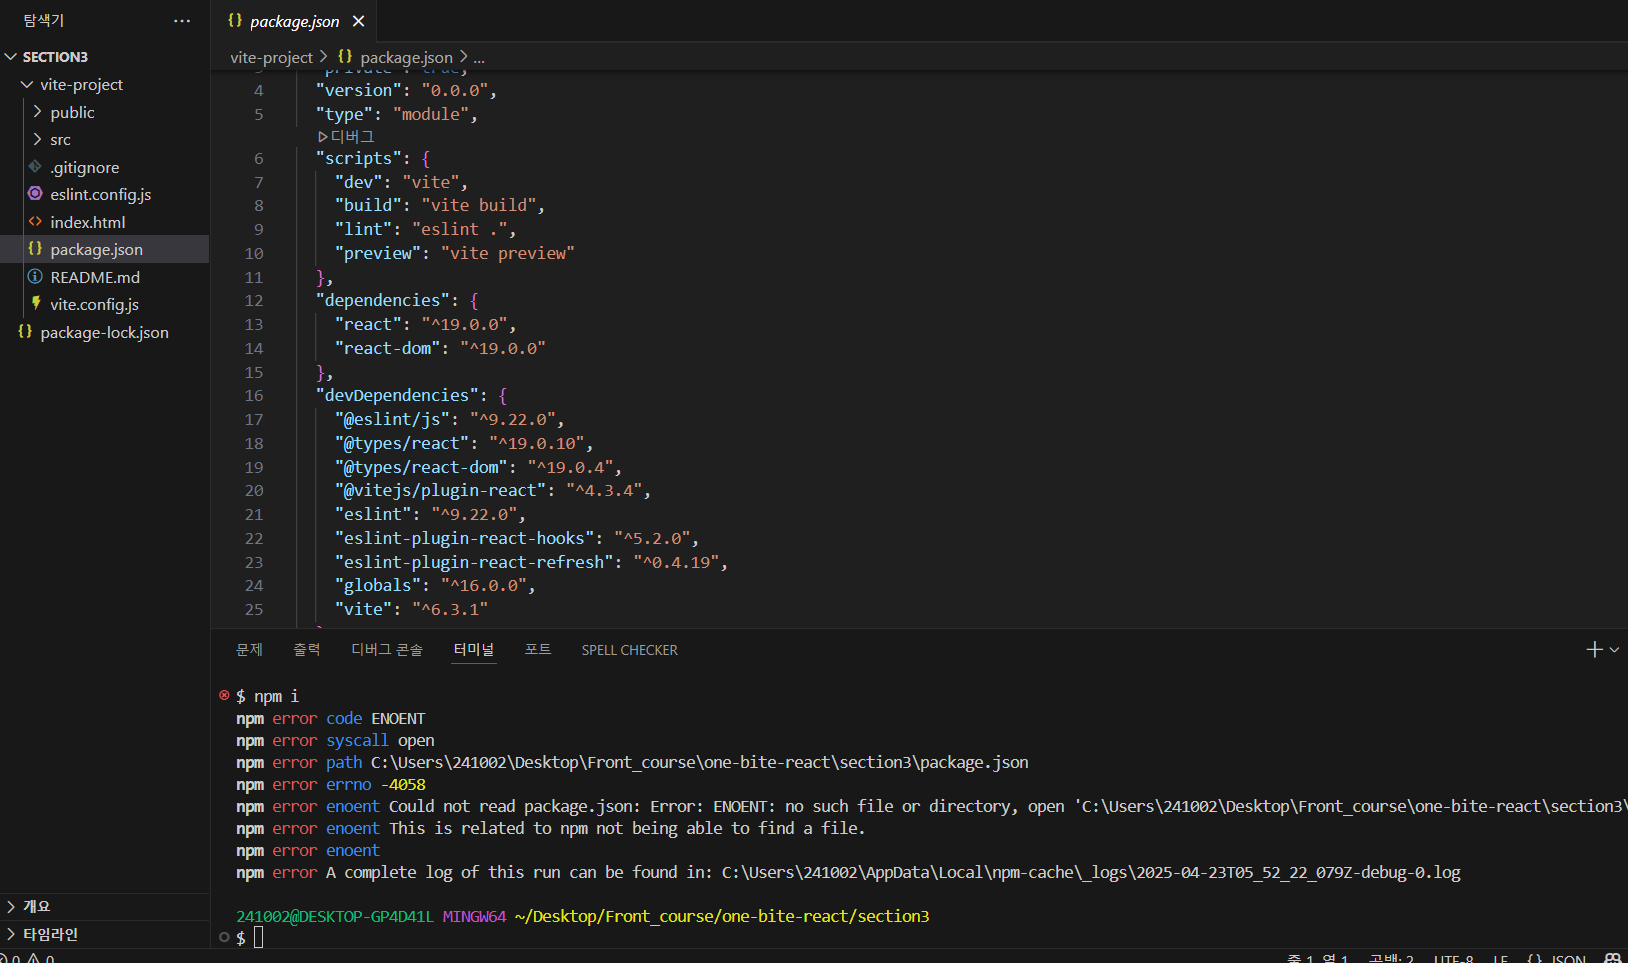Switch to the 출력 (Output) panel tab
This screenshot has height=963, width=1628.
click(x=307, y=650)
